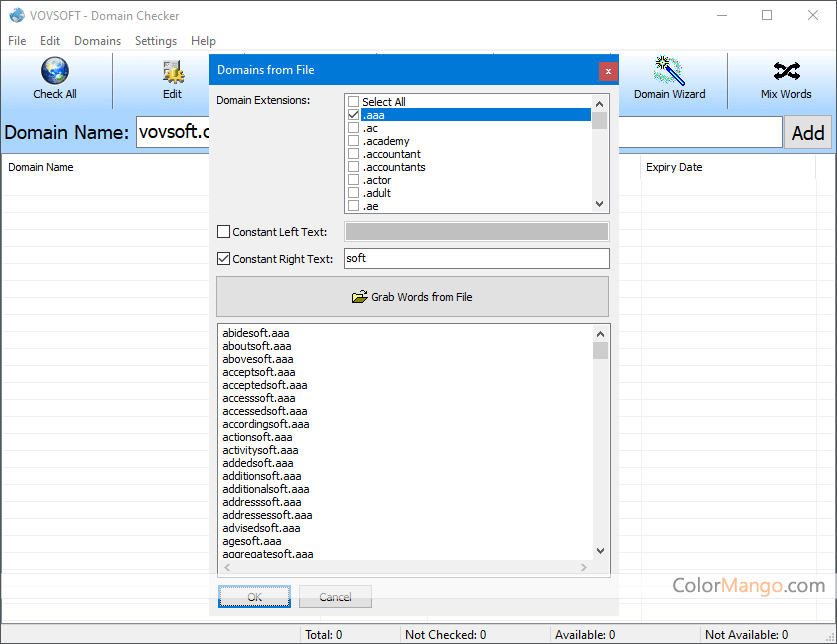Toggle the Constant Left Text checkbox

pyautogui.click(x=224, y=232)
